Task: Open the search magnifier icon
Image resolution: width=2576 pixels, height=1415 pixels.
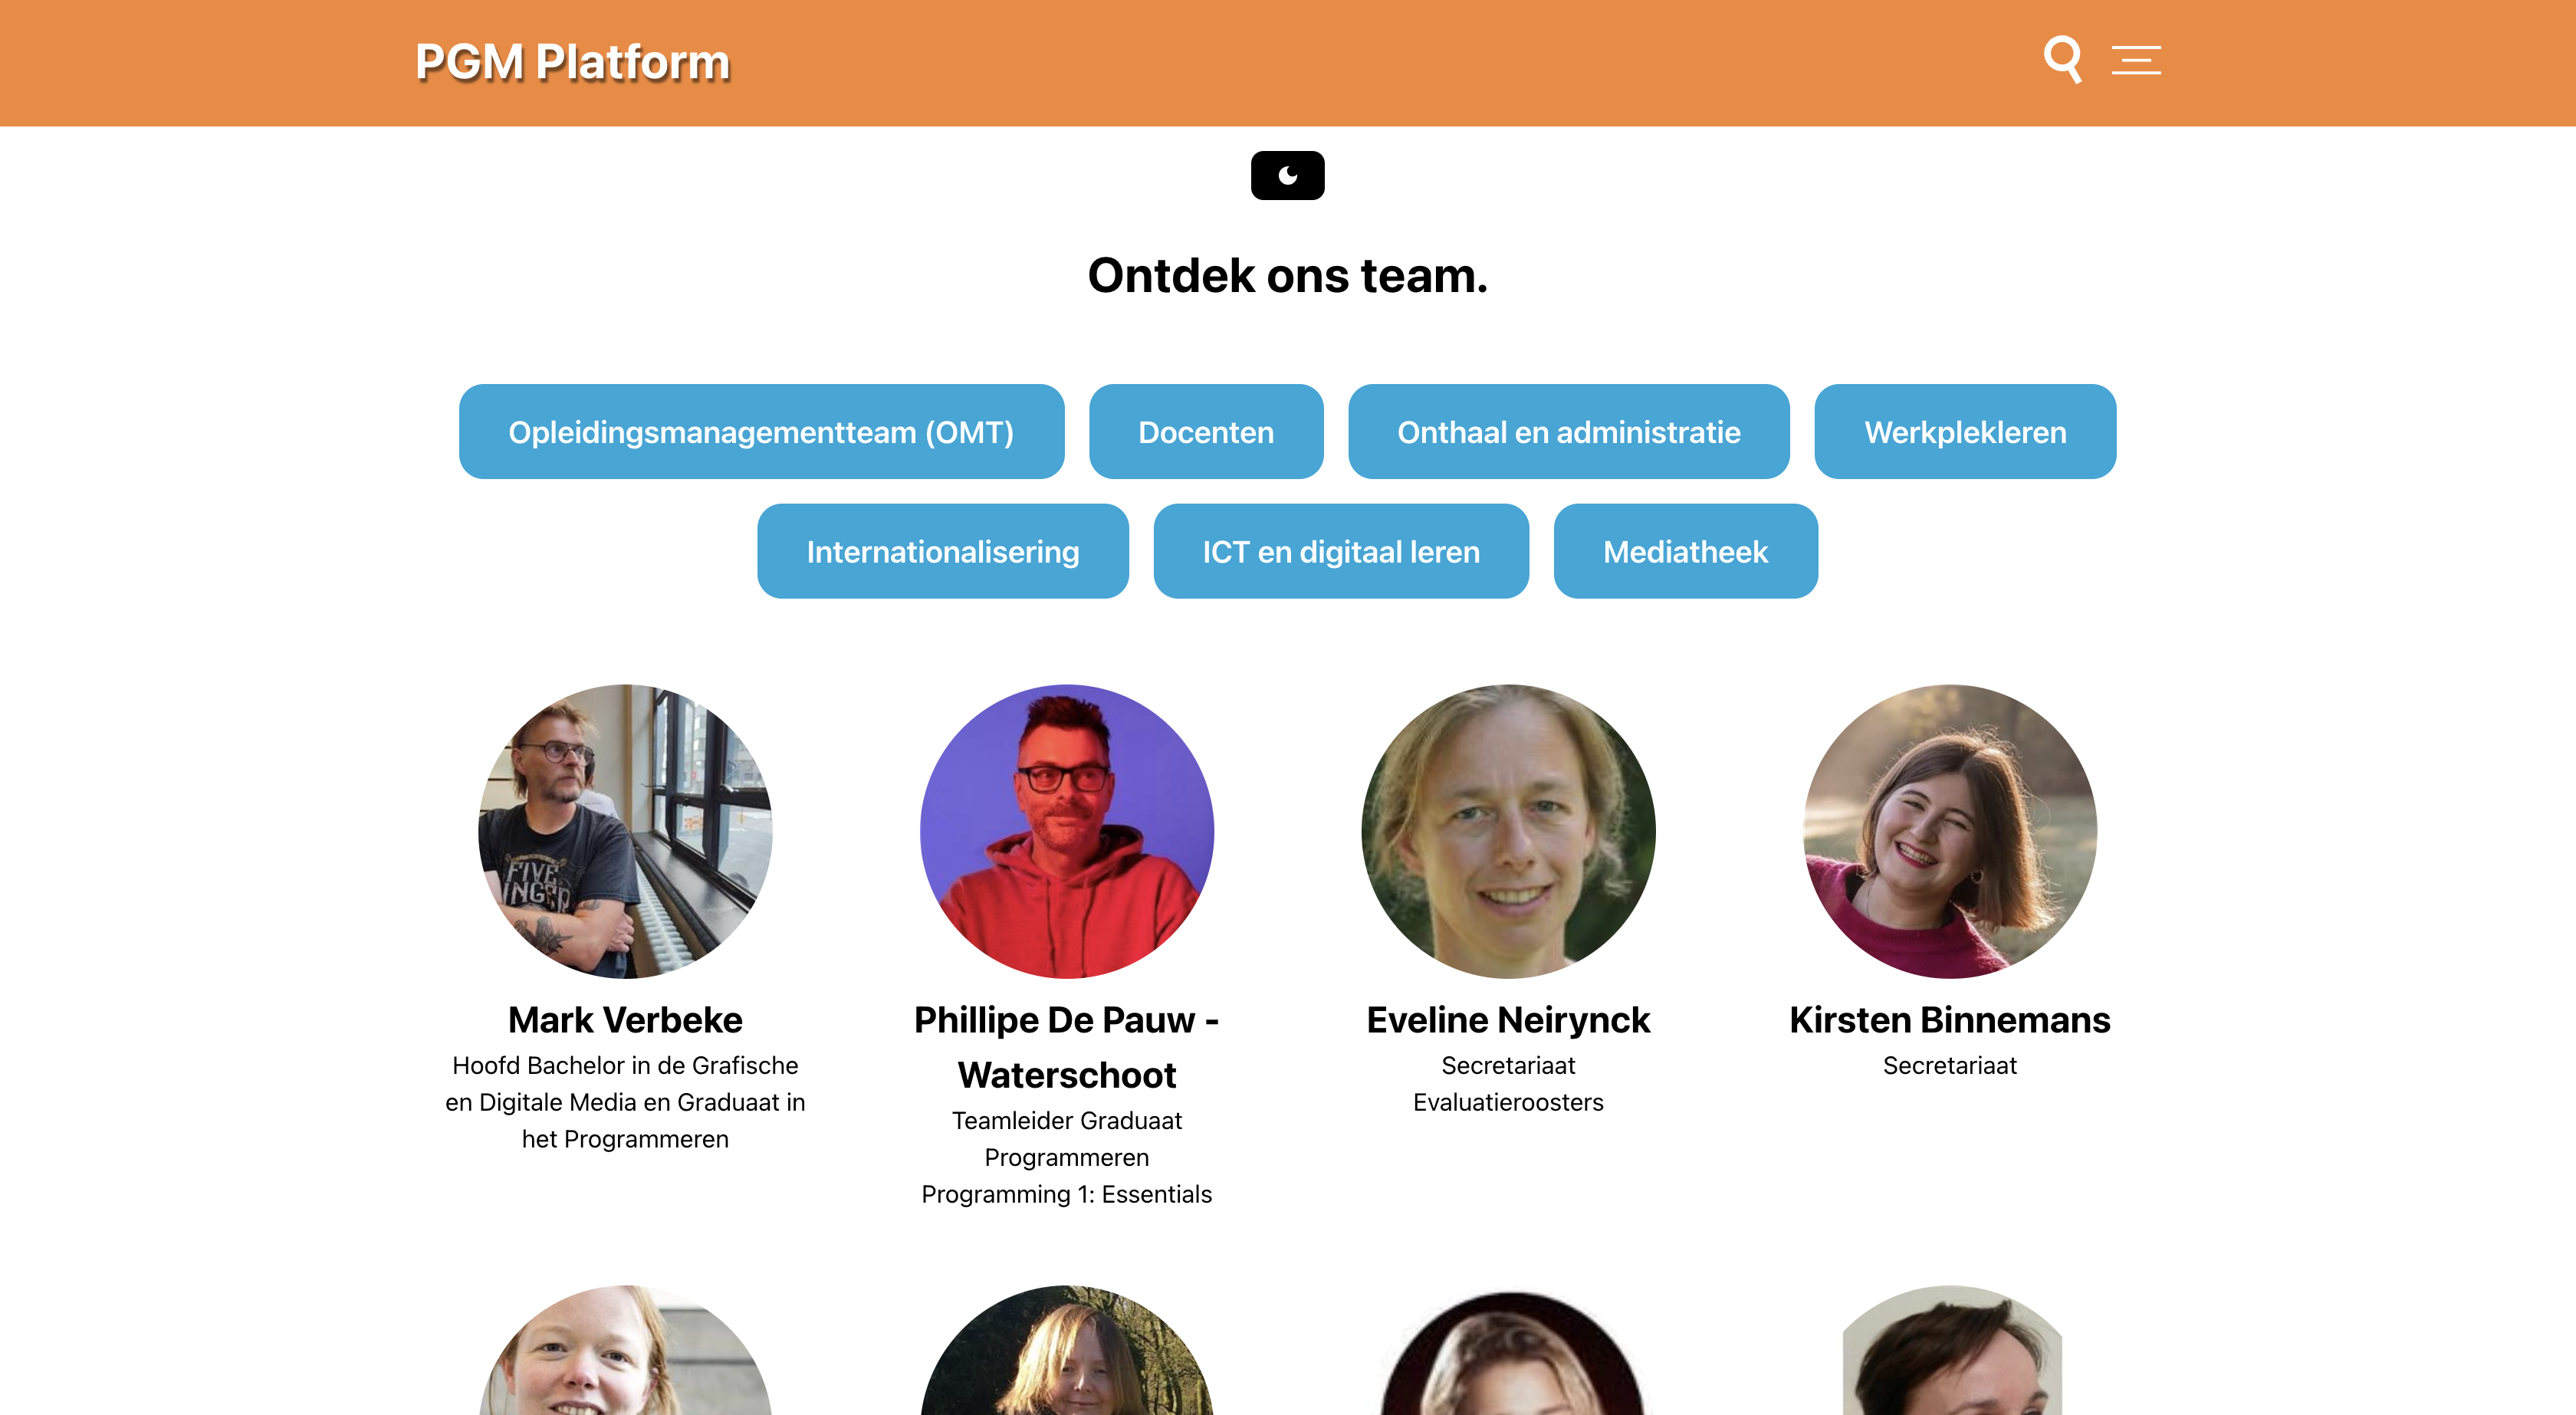Action: (2062, 60)
